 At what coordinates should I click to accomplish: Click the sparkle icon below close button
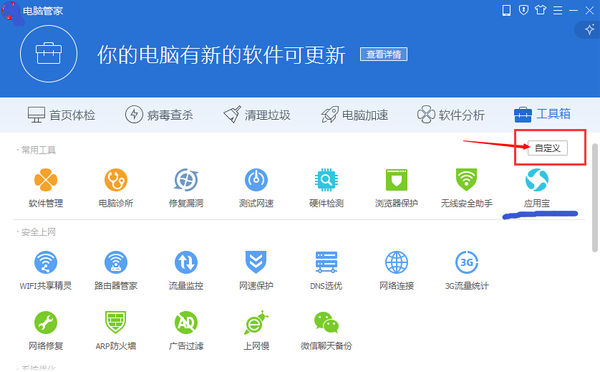[x=590, y=29]
